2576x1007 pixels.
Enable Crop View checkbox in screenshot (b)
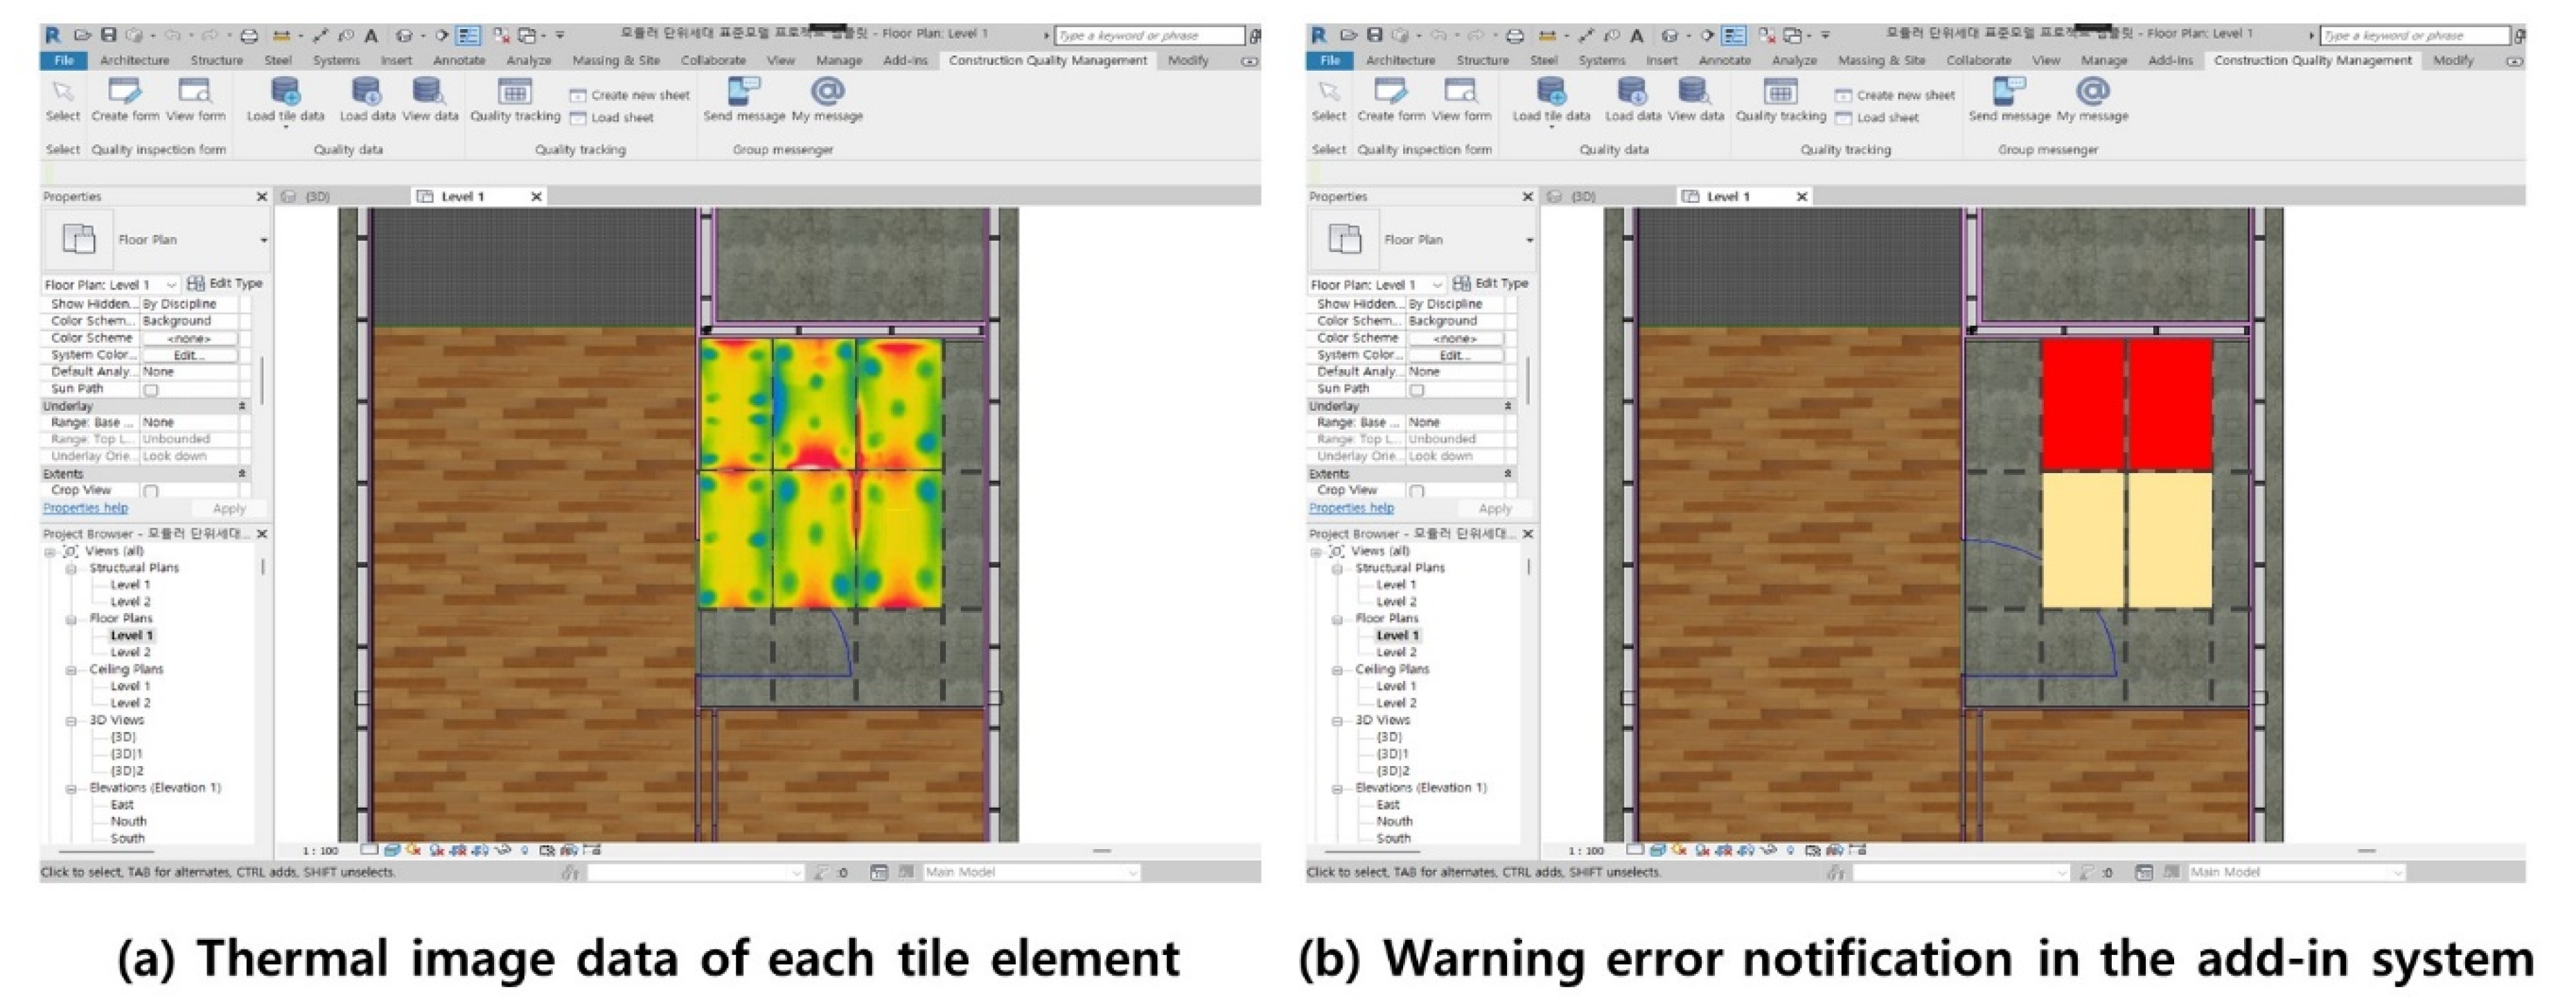1417,491
